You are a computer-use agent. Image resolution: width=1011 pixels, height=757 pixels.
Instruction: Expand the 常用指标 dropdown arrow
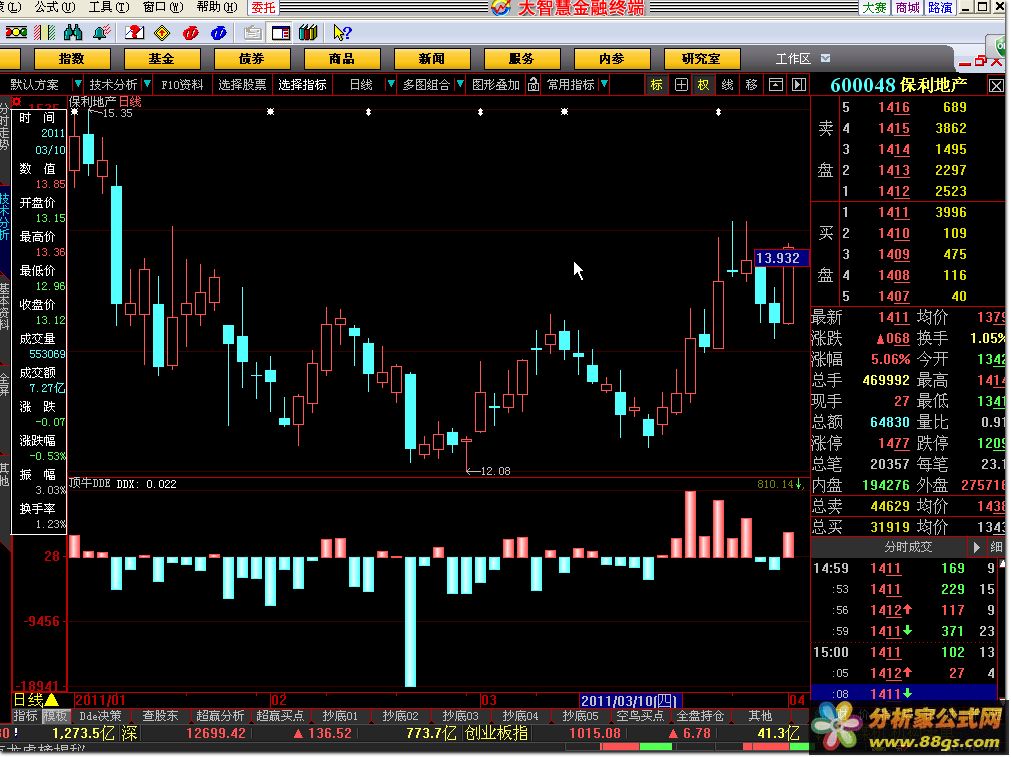(604, 84)
